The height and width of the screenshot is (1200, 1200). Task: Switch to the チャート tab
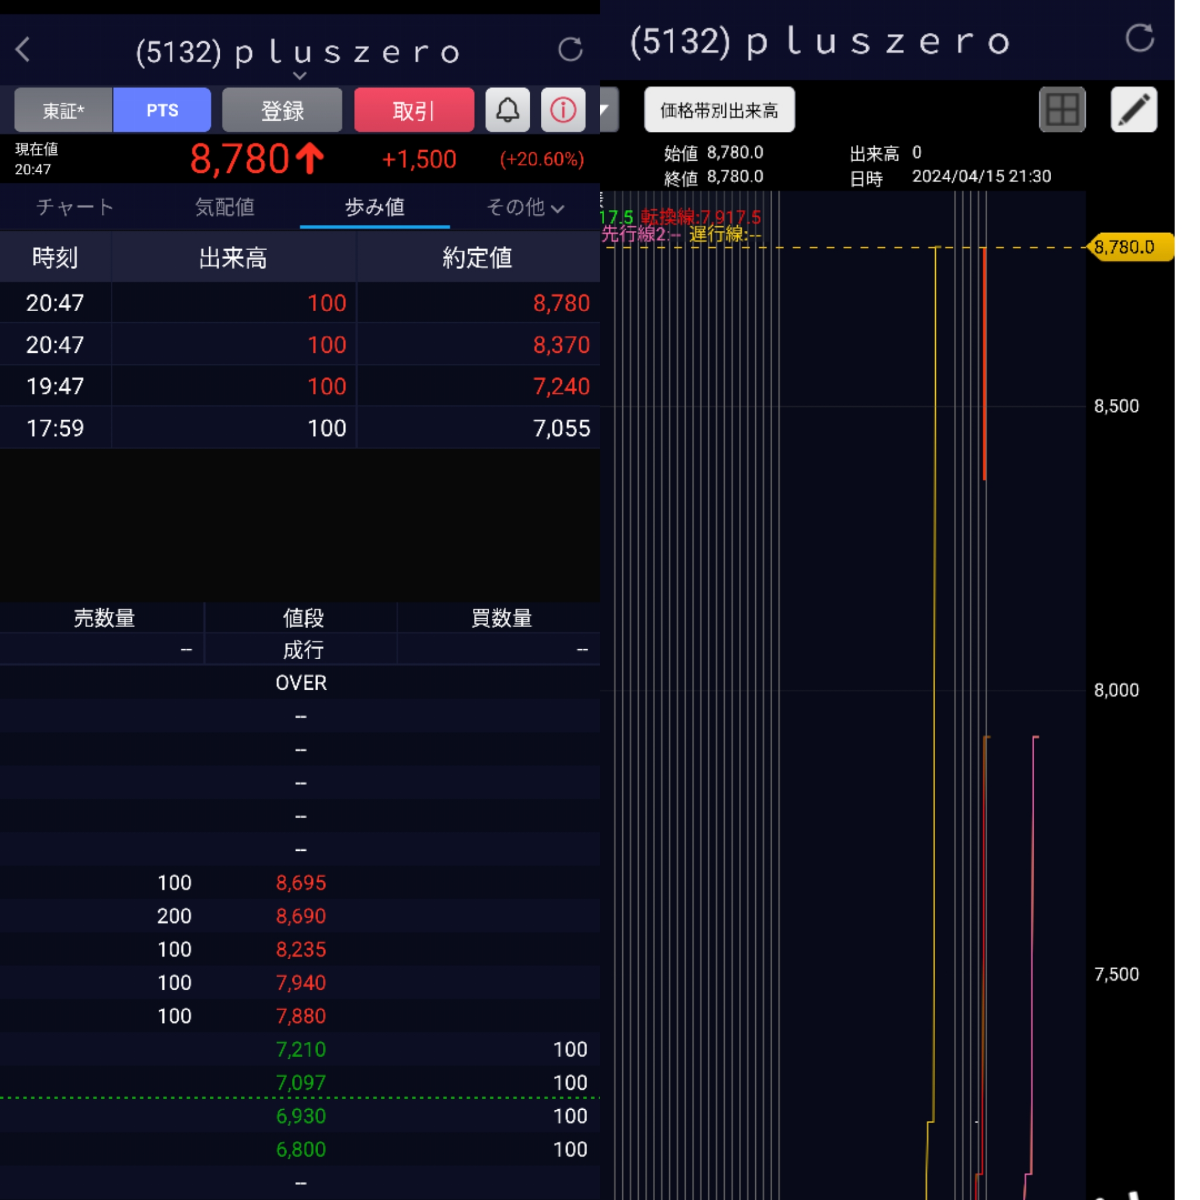[x=75, y=207]
